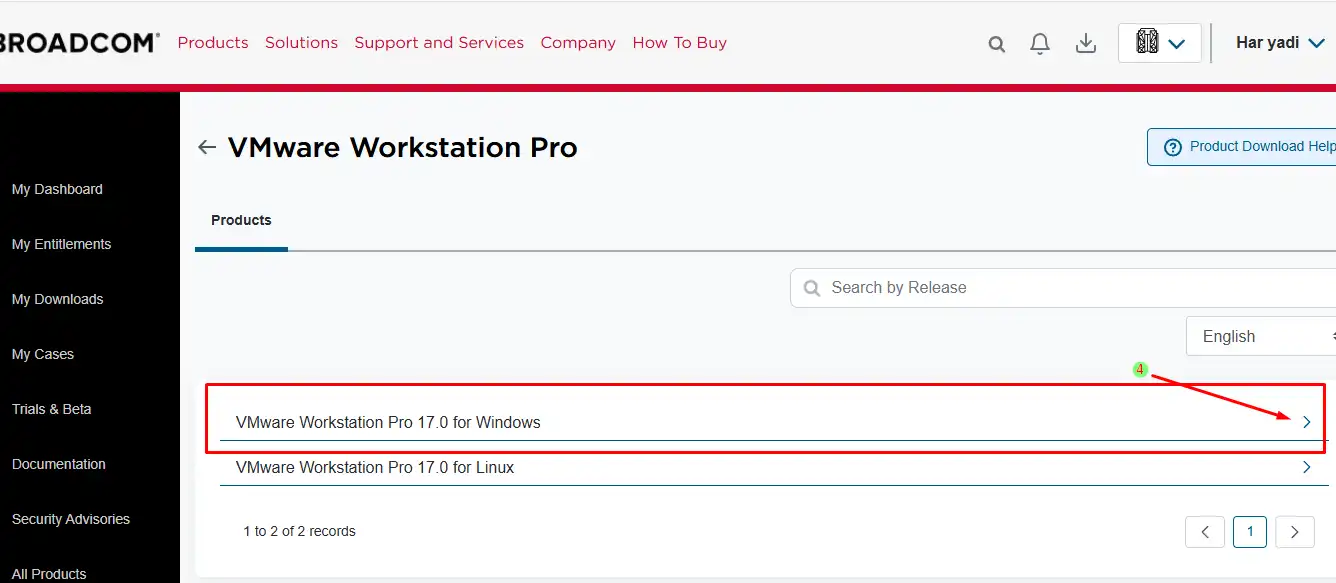The width and height of the screenshot is (1336, 583).
Task: Open the Har yadi user account menu
Action: 1280,43
